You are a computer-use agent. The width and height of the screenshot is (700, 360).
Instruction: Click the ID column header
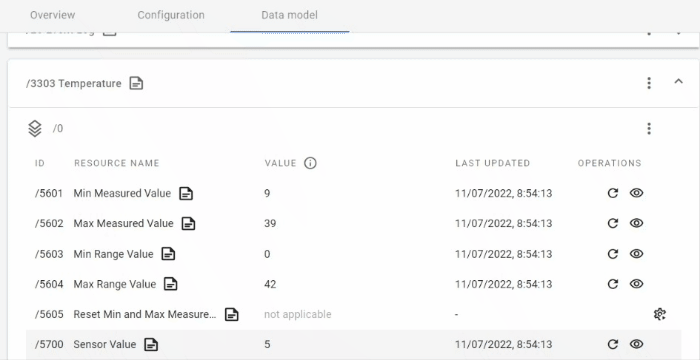40,163
